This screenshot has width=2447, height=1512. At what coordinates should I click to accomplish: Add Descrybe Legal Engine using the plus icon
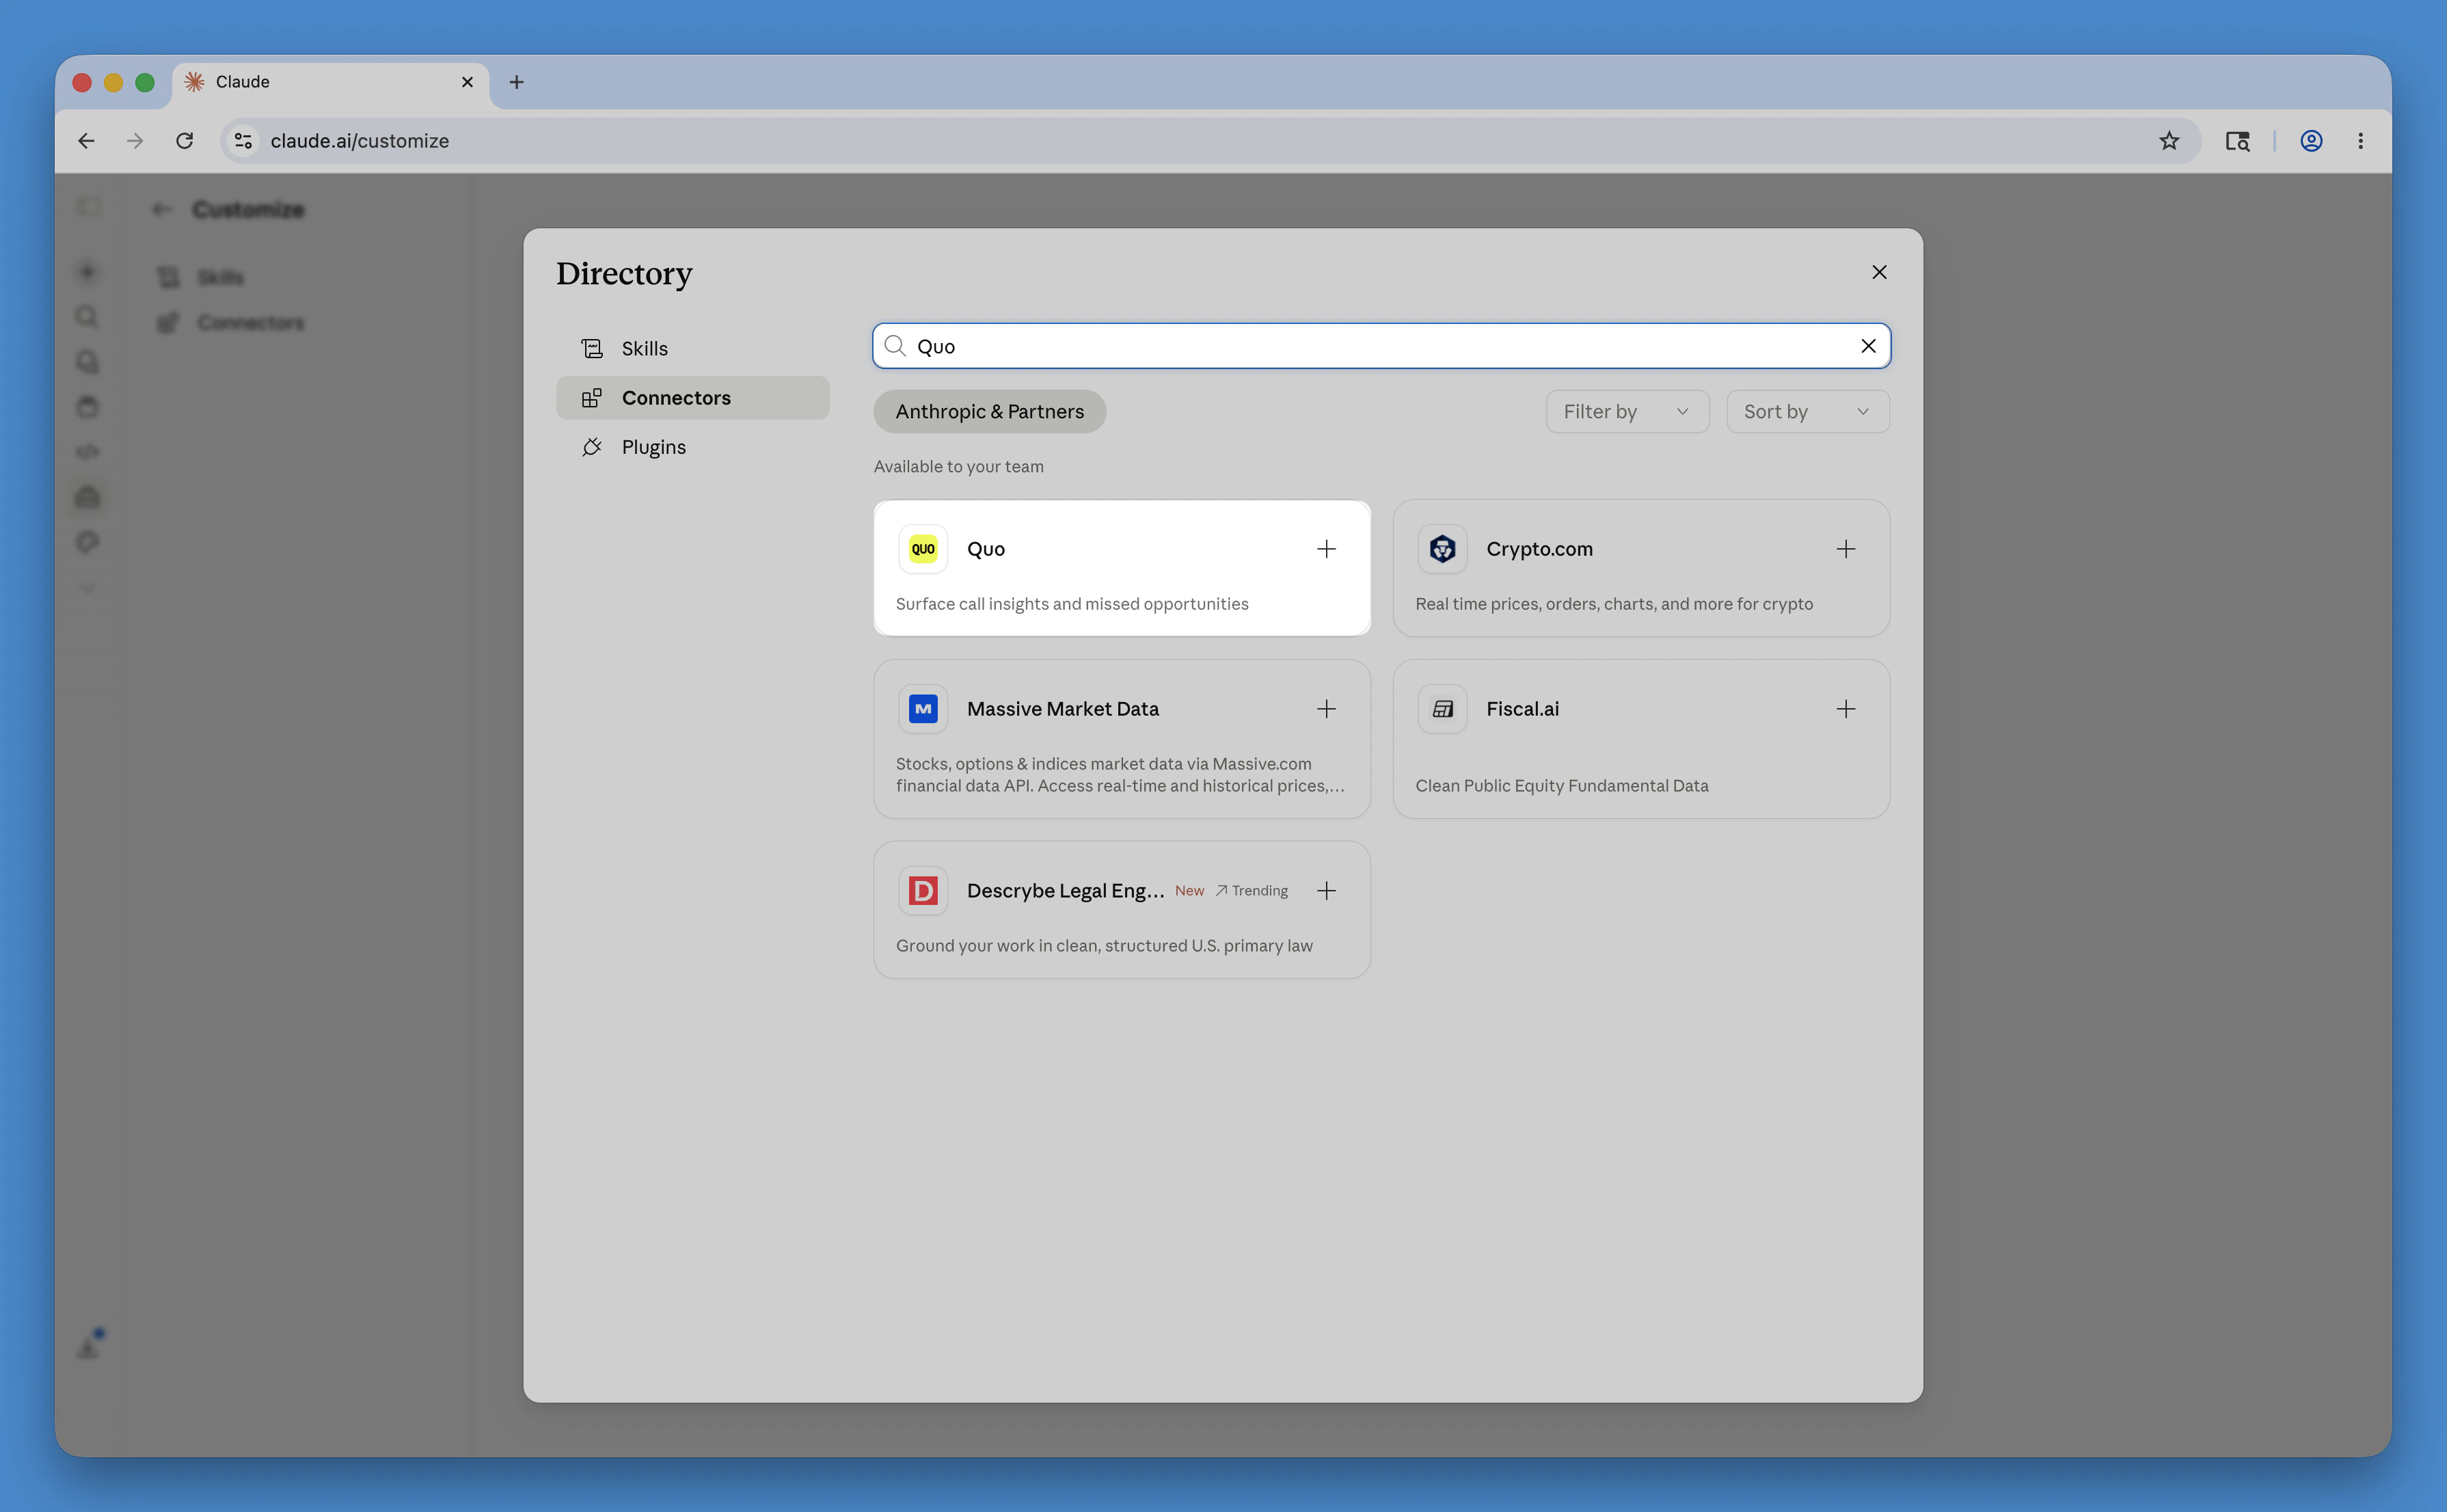point(1326,891)
